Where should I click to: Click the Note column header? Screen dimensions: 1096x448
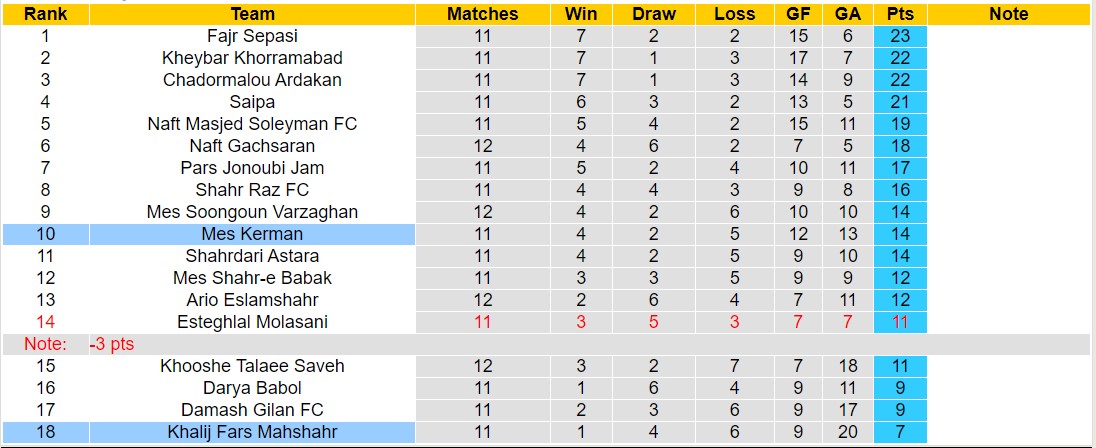tap(1008, 14)
